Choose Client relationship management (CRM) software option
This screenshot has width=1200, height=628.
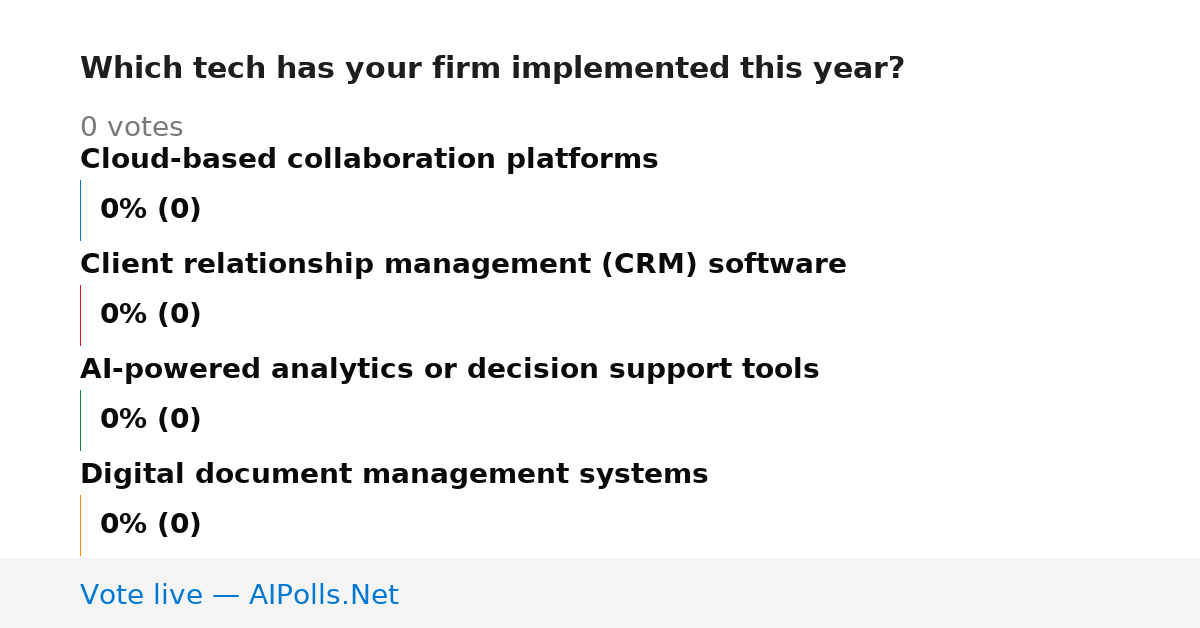coord(463,265)
